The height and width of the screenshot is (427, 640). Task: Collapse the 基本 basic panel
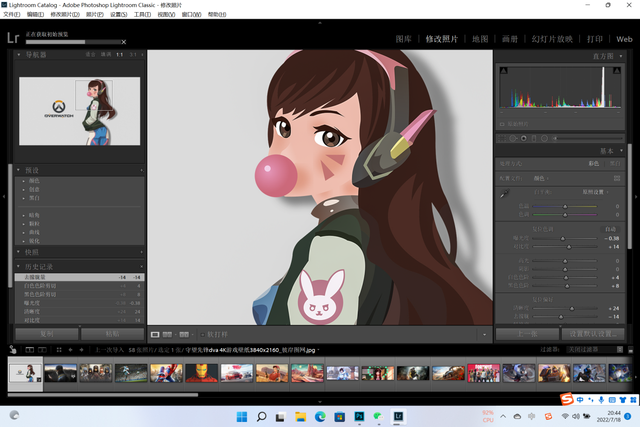621,151
